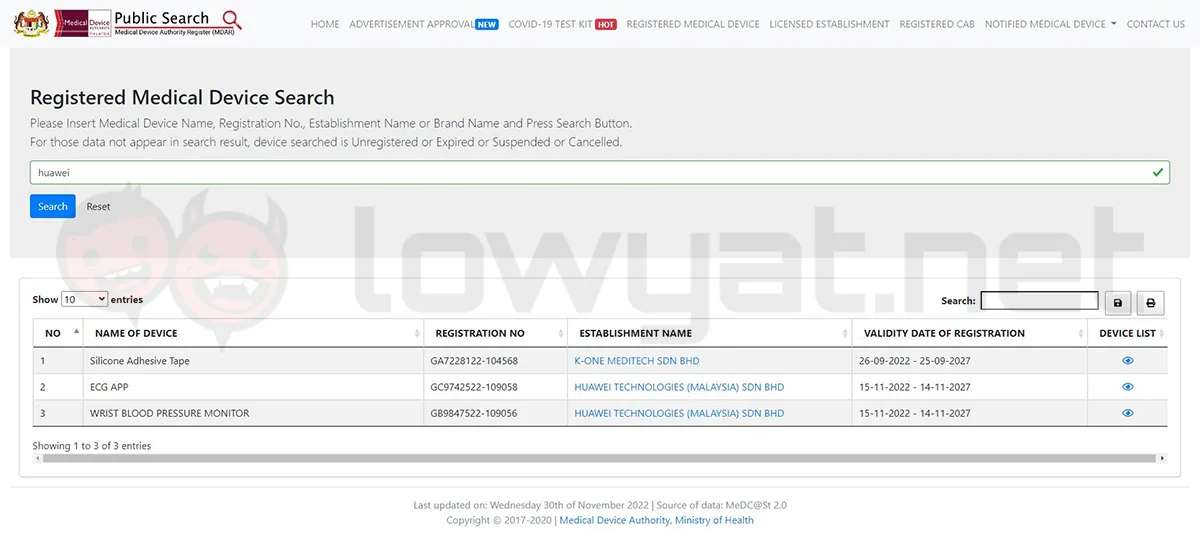Sort by Registration No column
Viewport: 1200px width, 556px height.
point(495,333)
